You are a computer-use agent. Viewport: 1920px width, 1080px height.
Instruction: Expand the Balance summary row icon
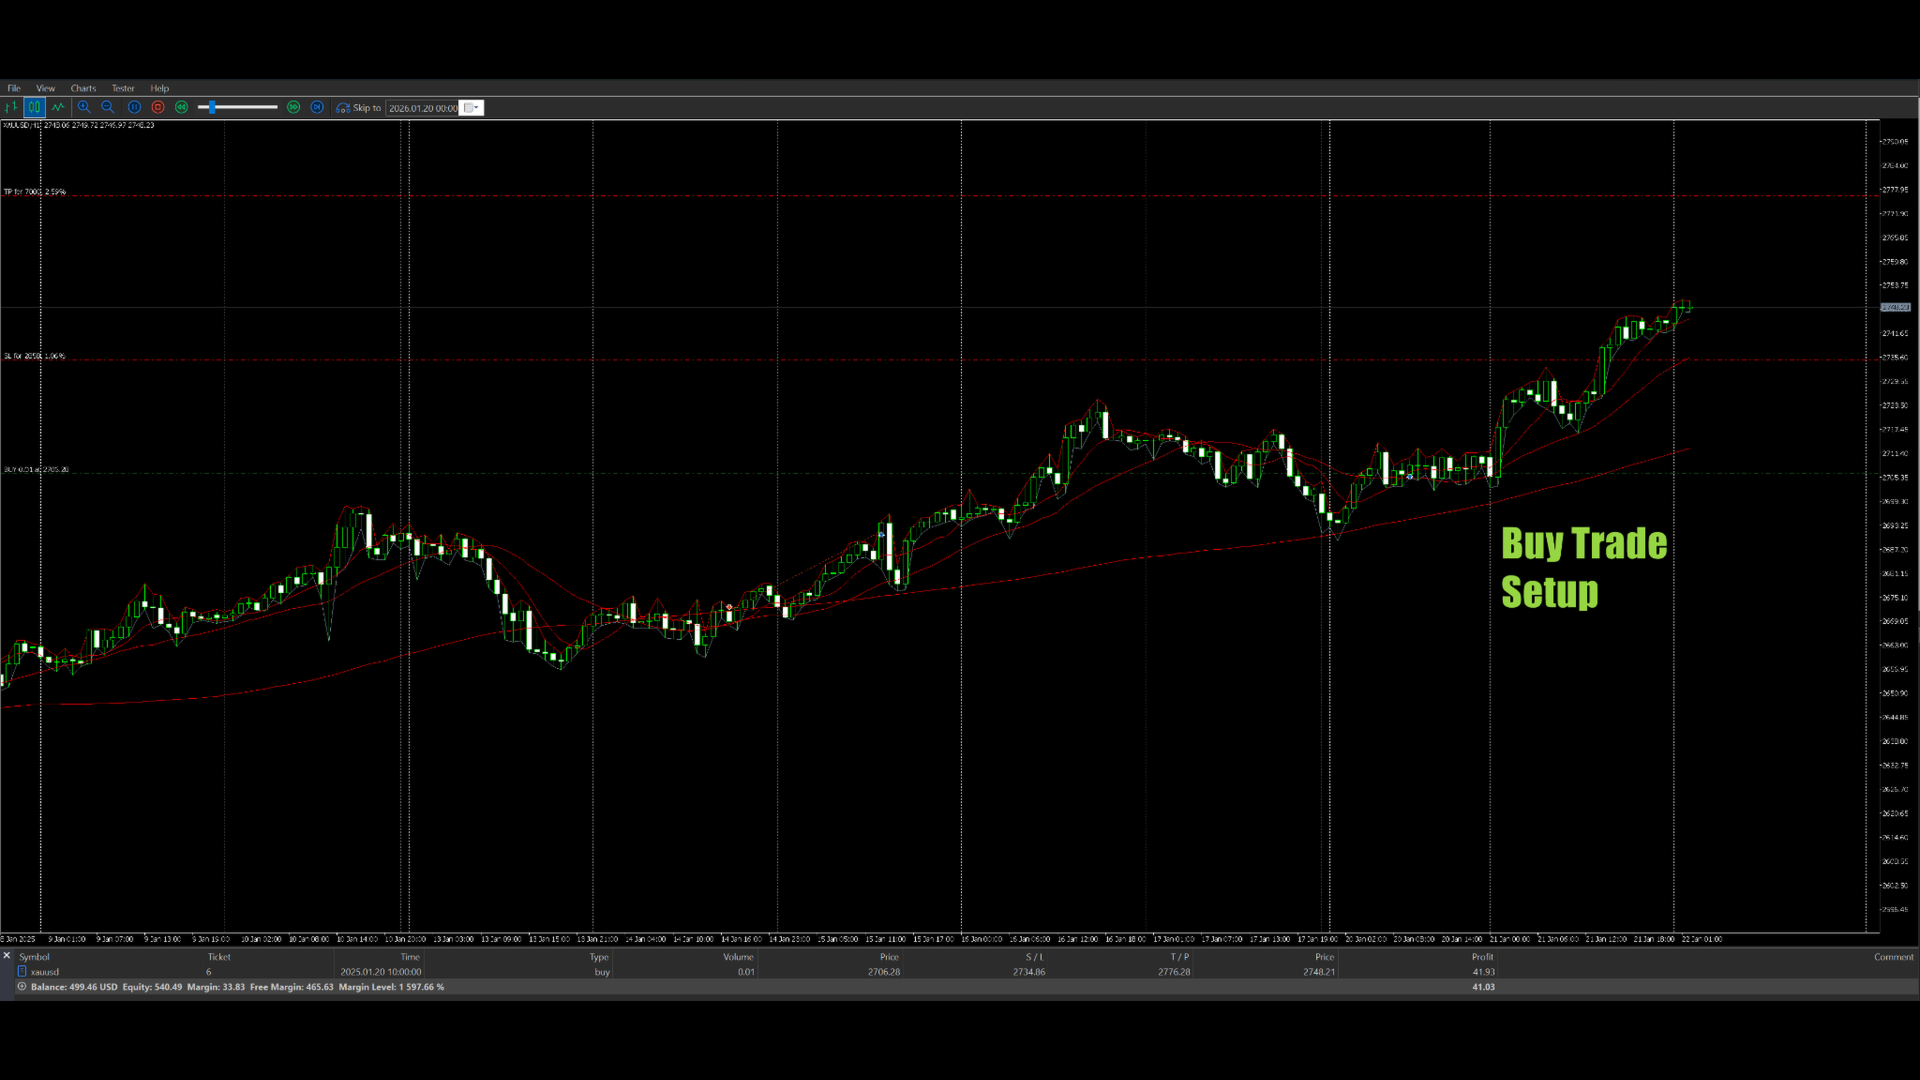[22, 987]
